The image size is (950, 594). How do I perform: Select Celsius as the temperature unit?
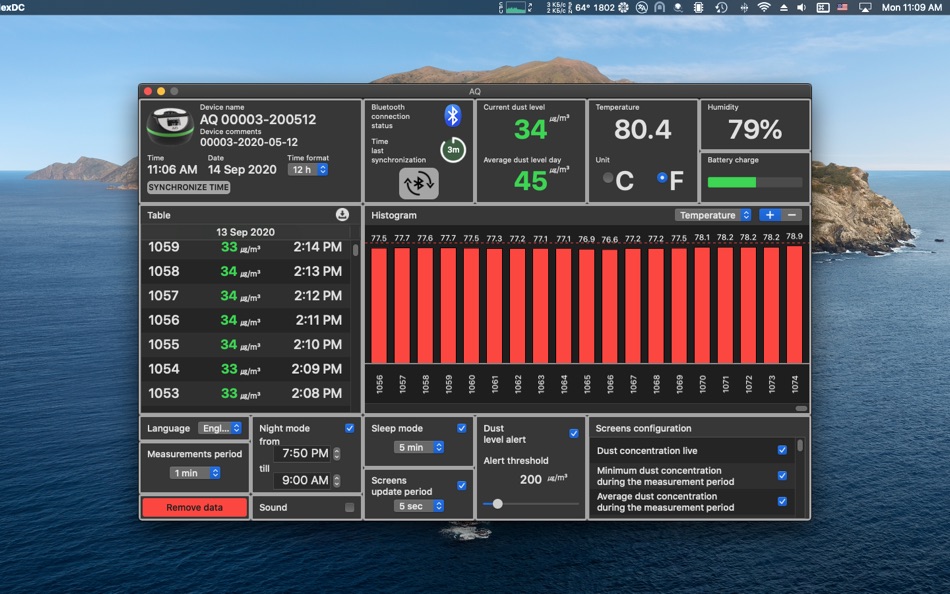(608, 178)
